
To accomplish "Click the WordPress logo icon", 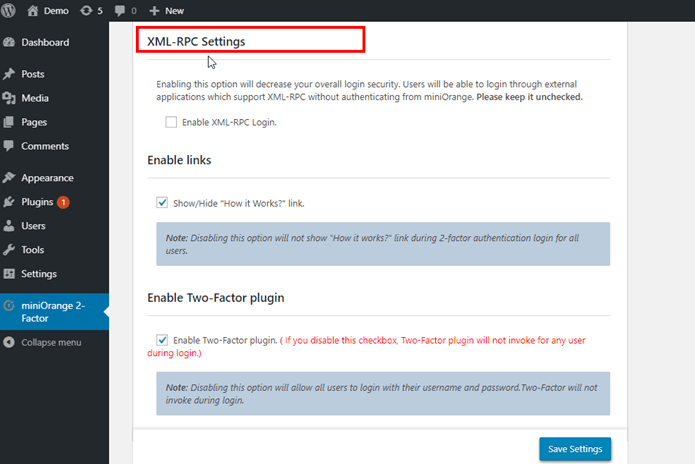I will coord(9,10).
